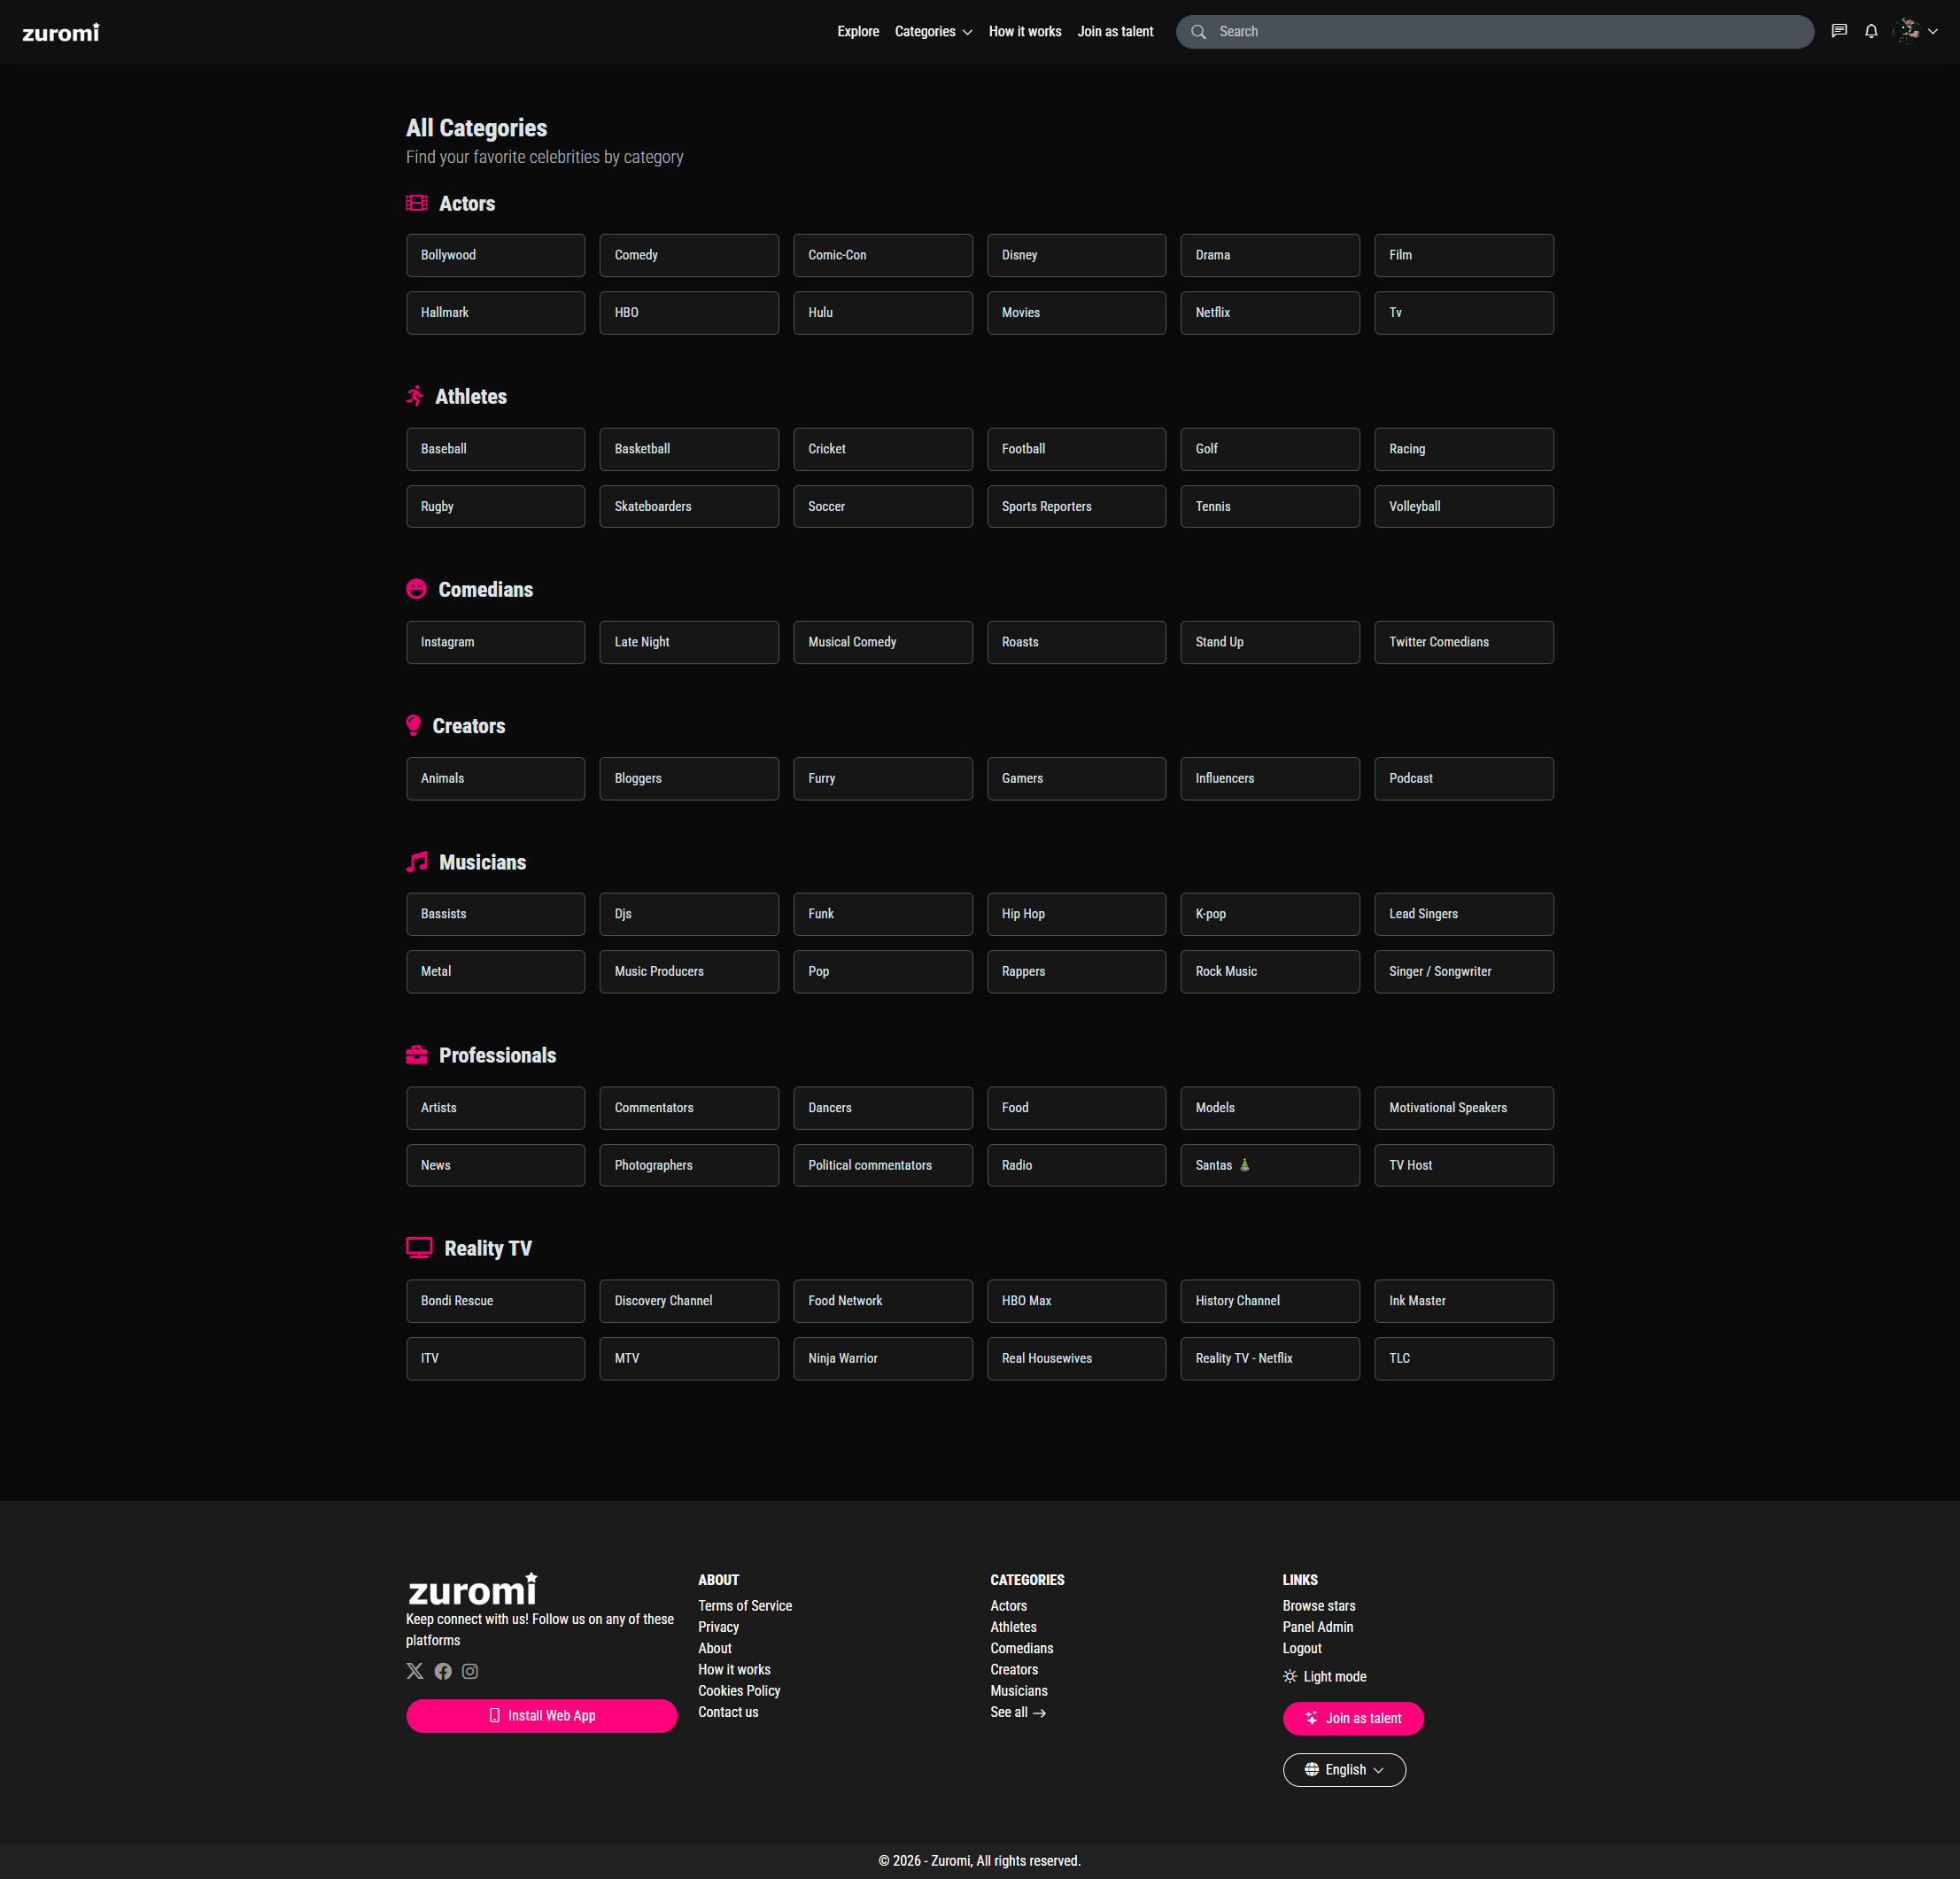
Task: Follow the See all categories link
Action: point(1017,1712)
